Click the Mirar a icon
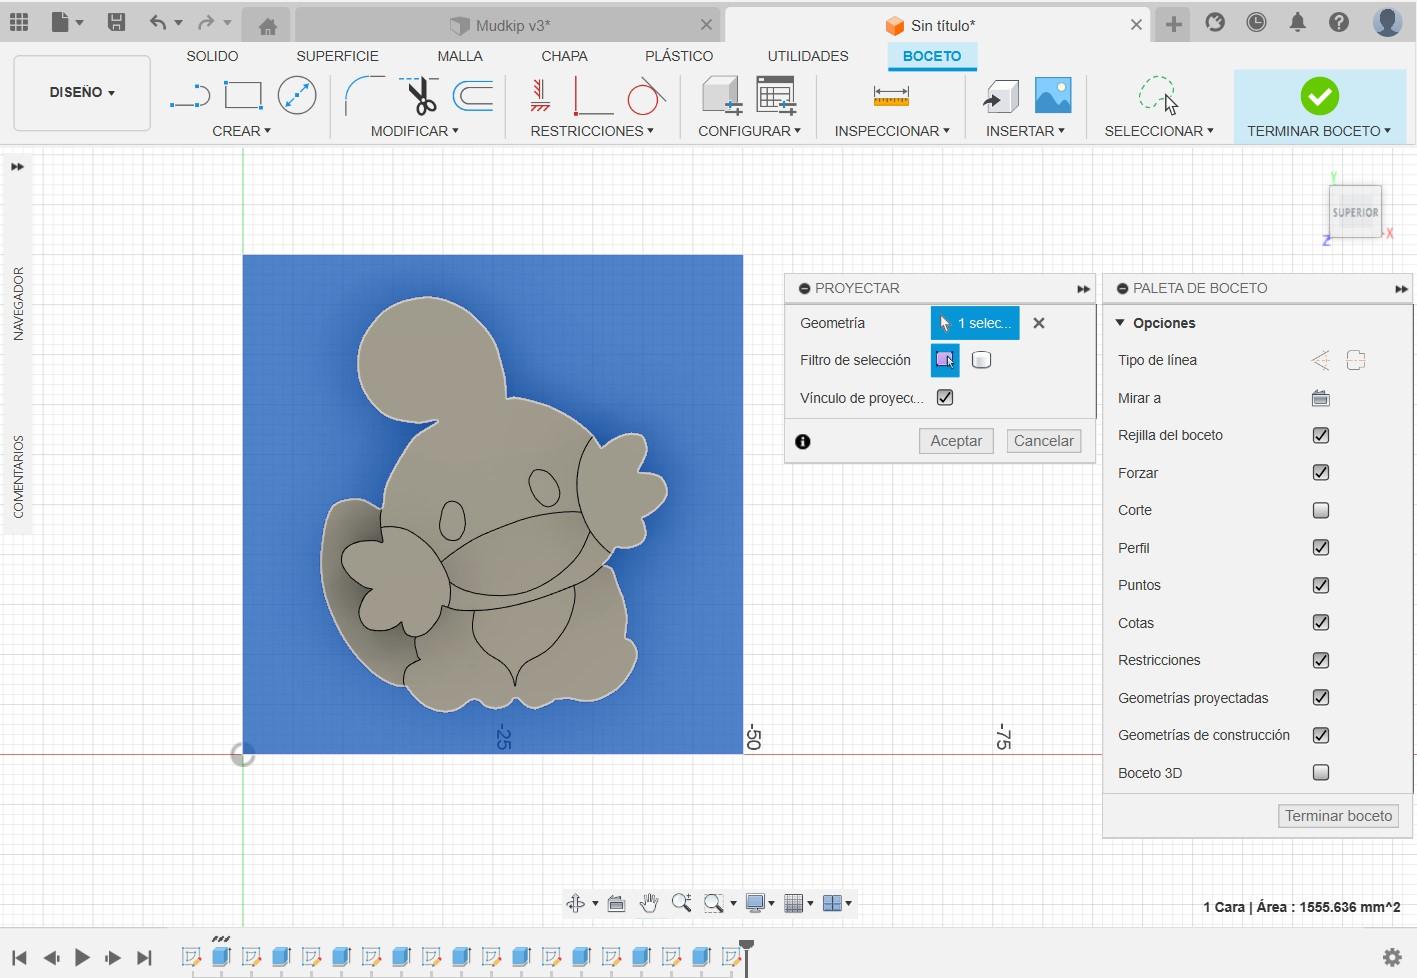The height and width of the screenshot is (978, 1417). (1320, 398)
